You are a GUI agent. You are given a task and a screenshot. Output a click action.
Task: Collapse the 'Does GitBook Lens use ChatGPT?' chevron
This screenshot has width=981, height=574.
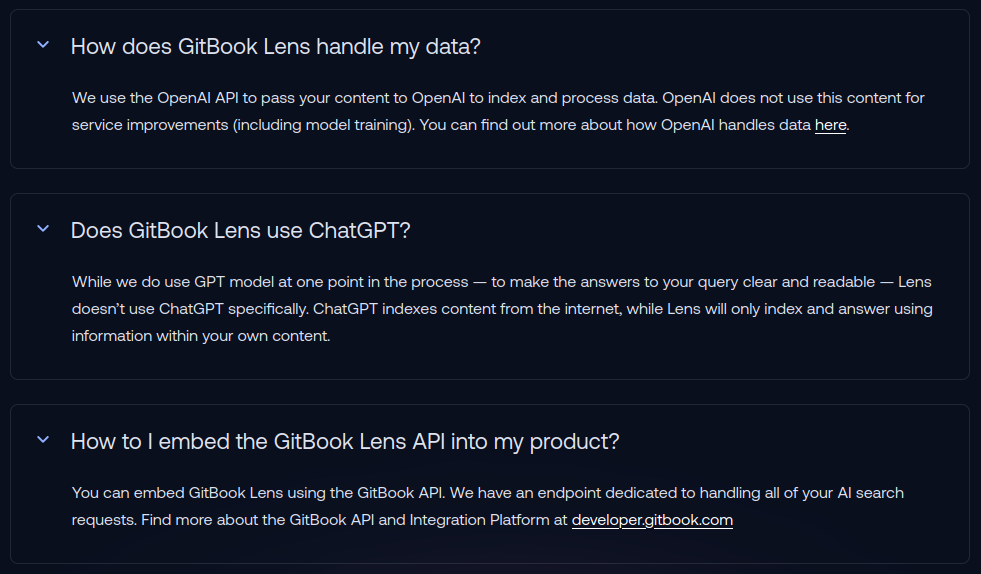[43, 229]
